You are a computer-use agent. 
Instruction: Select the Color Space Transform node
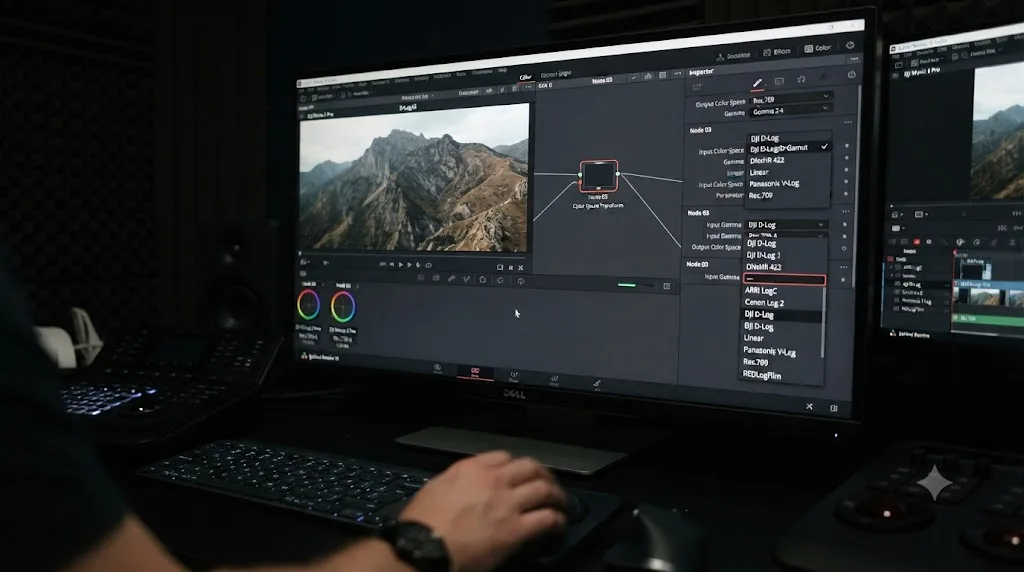[599, 176]
